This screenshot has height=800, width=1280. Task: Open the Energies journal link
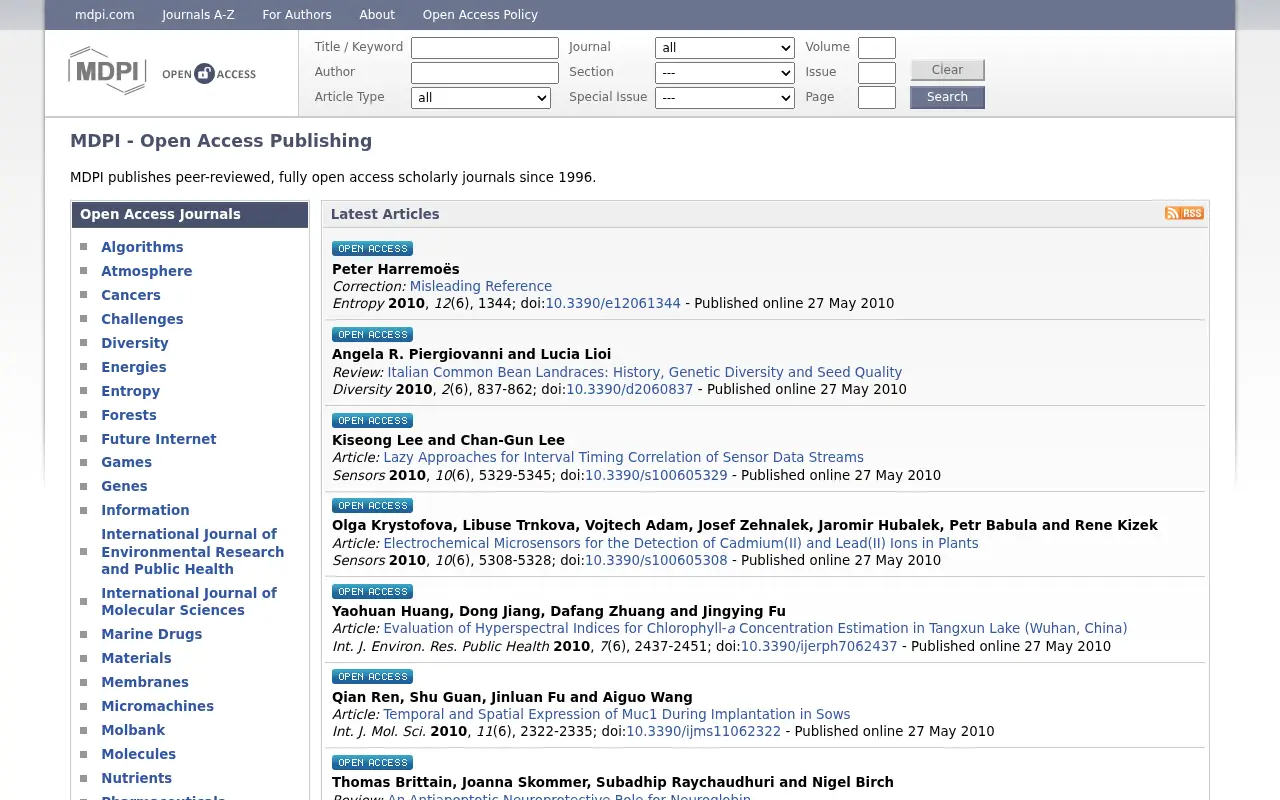[x=134, y=367]
